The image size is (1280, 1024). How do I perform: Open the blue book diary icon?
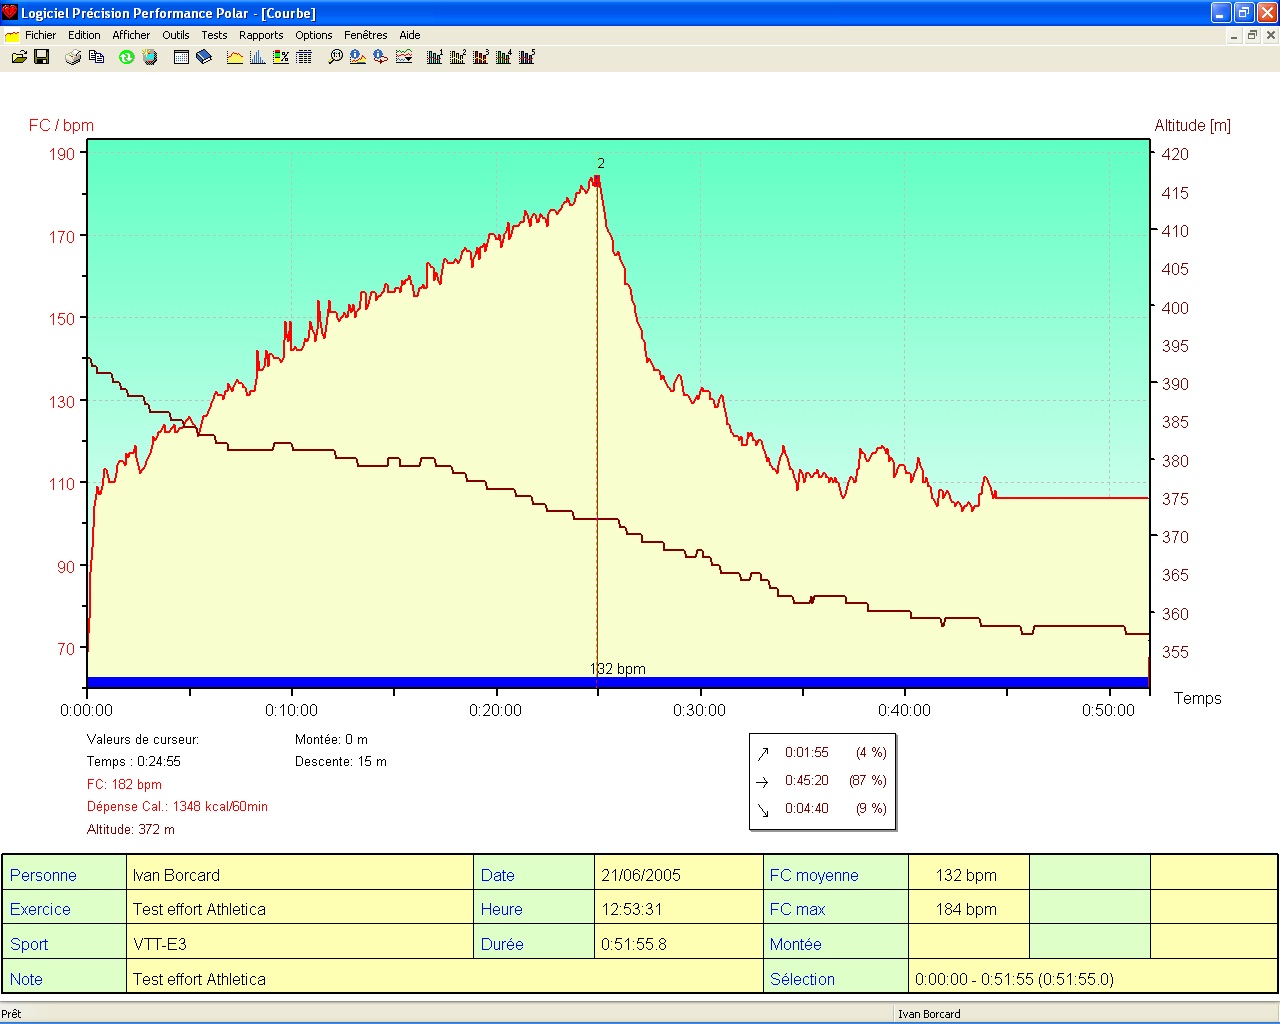pyautogui.click(x=204, y=57)
